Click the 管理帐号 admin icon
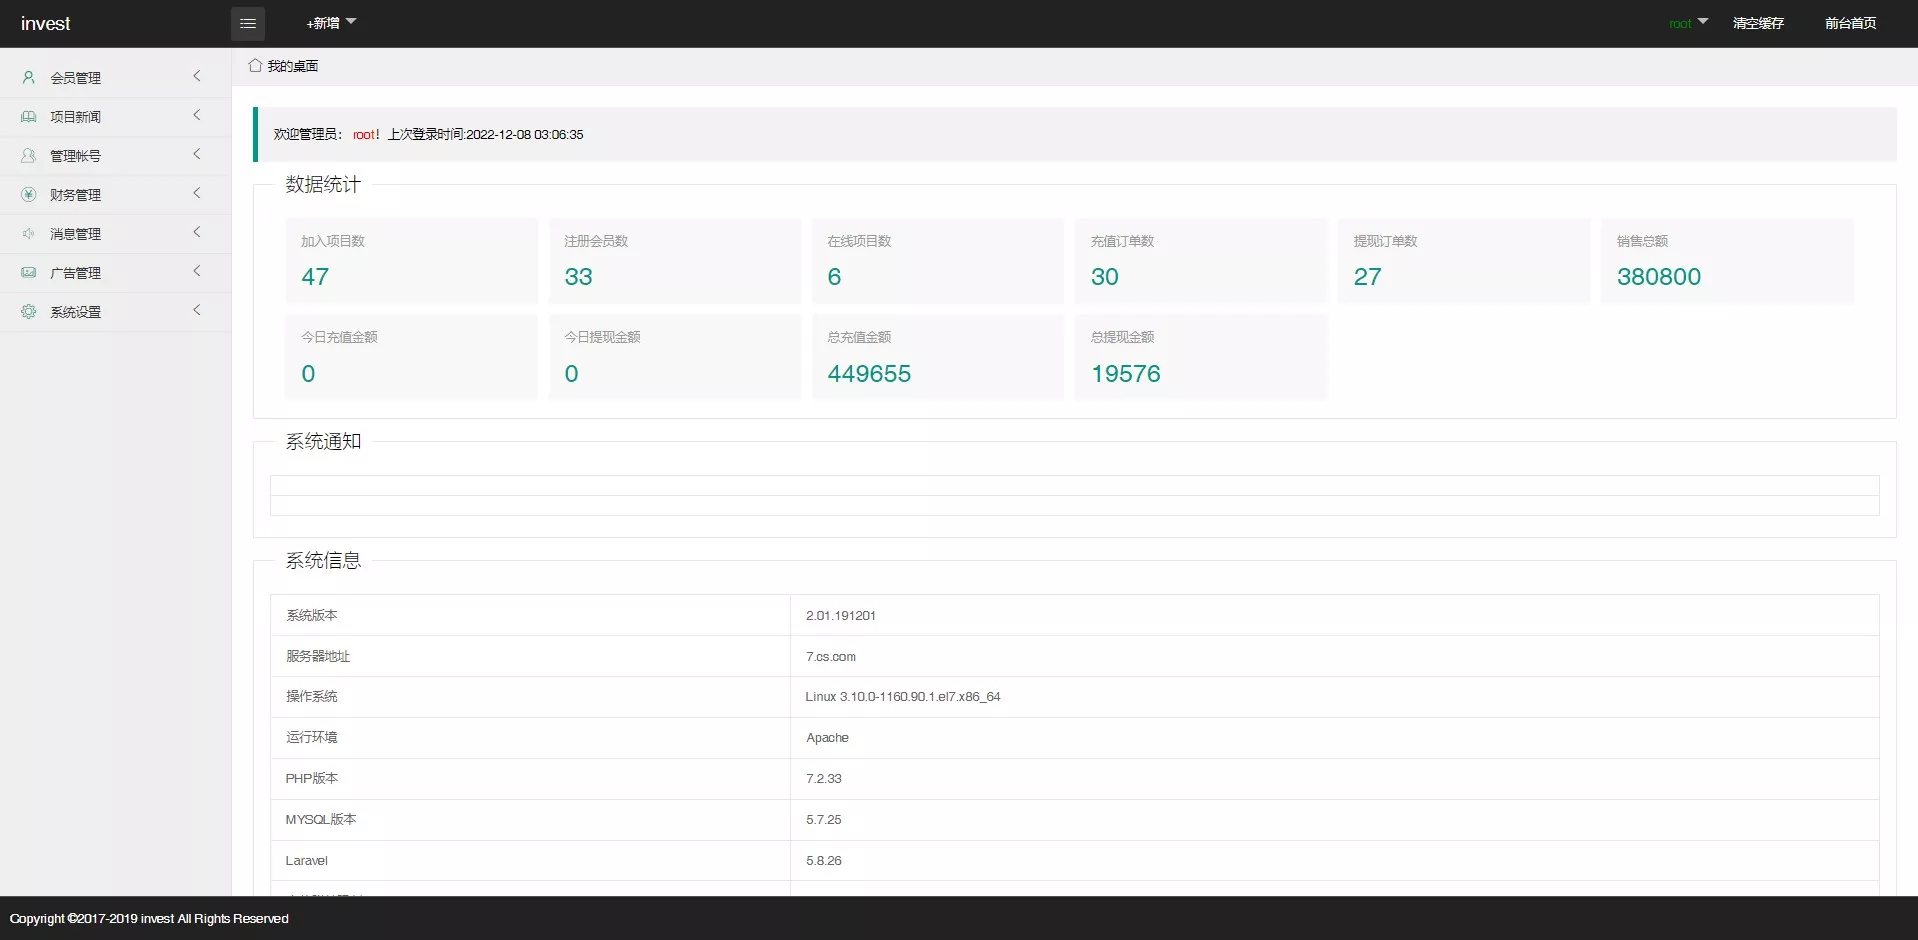Image resolution: width=1918 pixels, height=940 pixels. (x=29, y=155)
